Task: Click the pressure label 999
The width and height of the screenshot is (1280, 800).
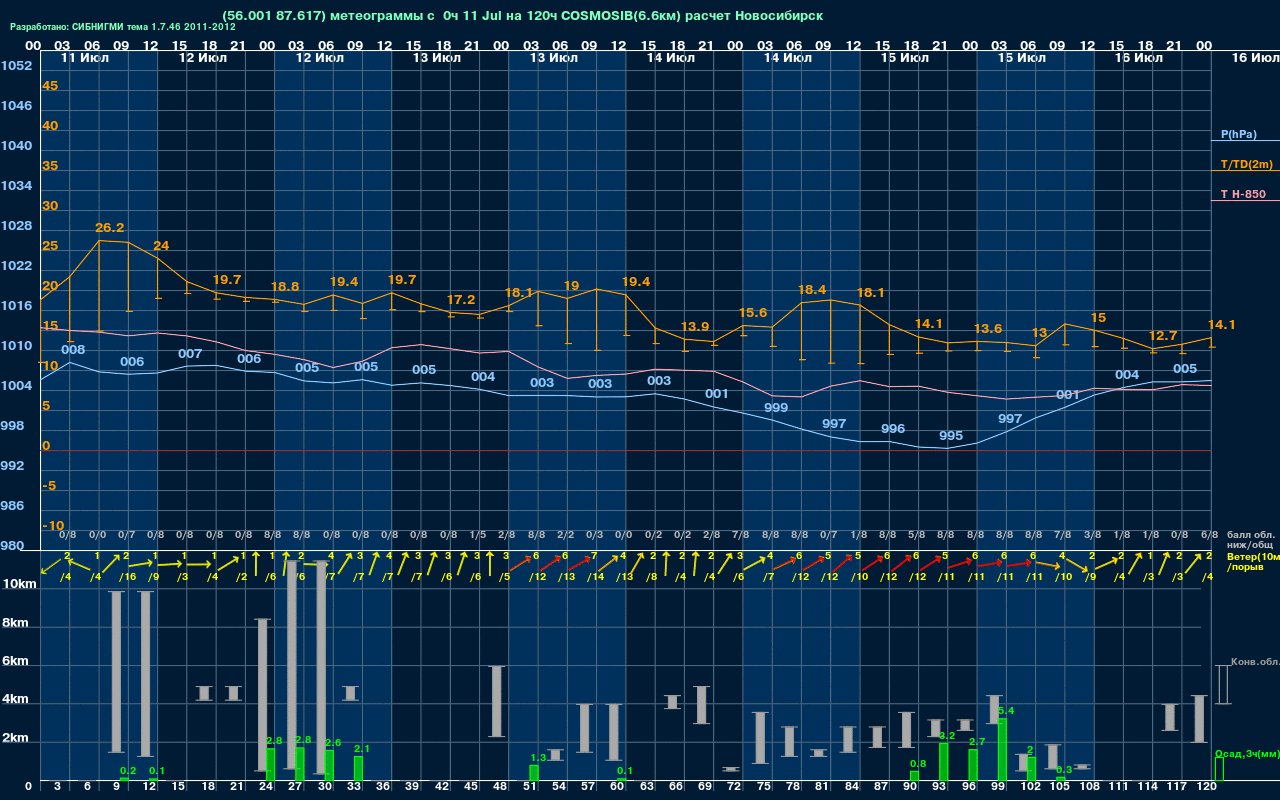Action: [x=776, y=408]
